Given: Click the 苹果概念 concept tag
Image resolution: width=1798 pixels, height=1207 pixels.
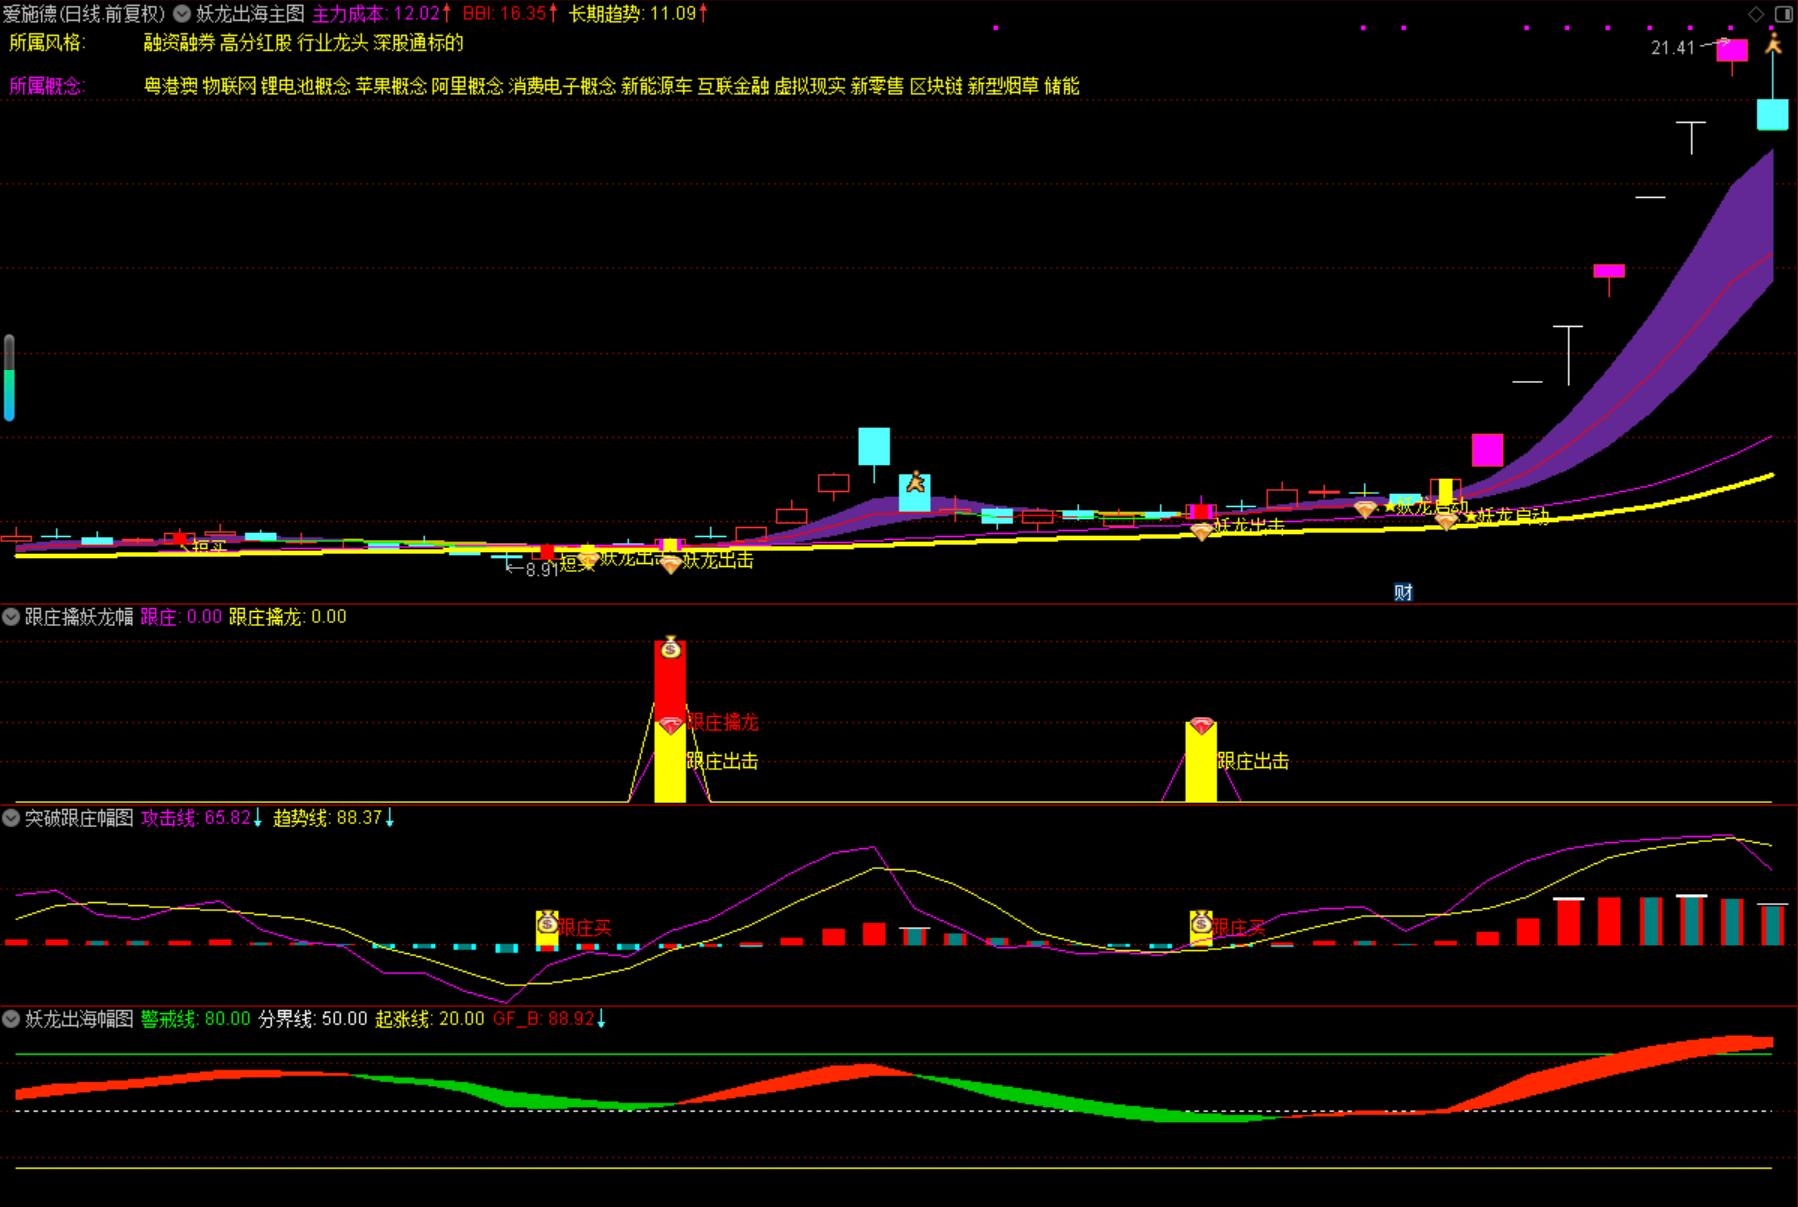Looking at the screenshot, I should pos(391,86).
